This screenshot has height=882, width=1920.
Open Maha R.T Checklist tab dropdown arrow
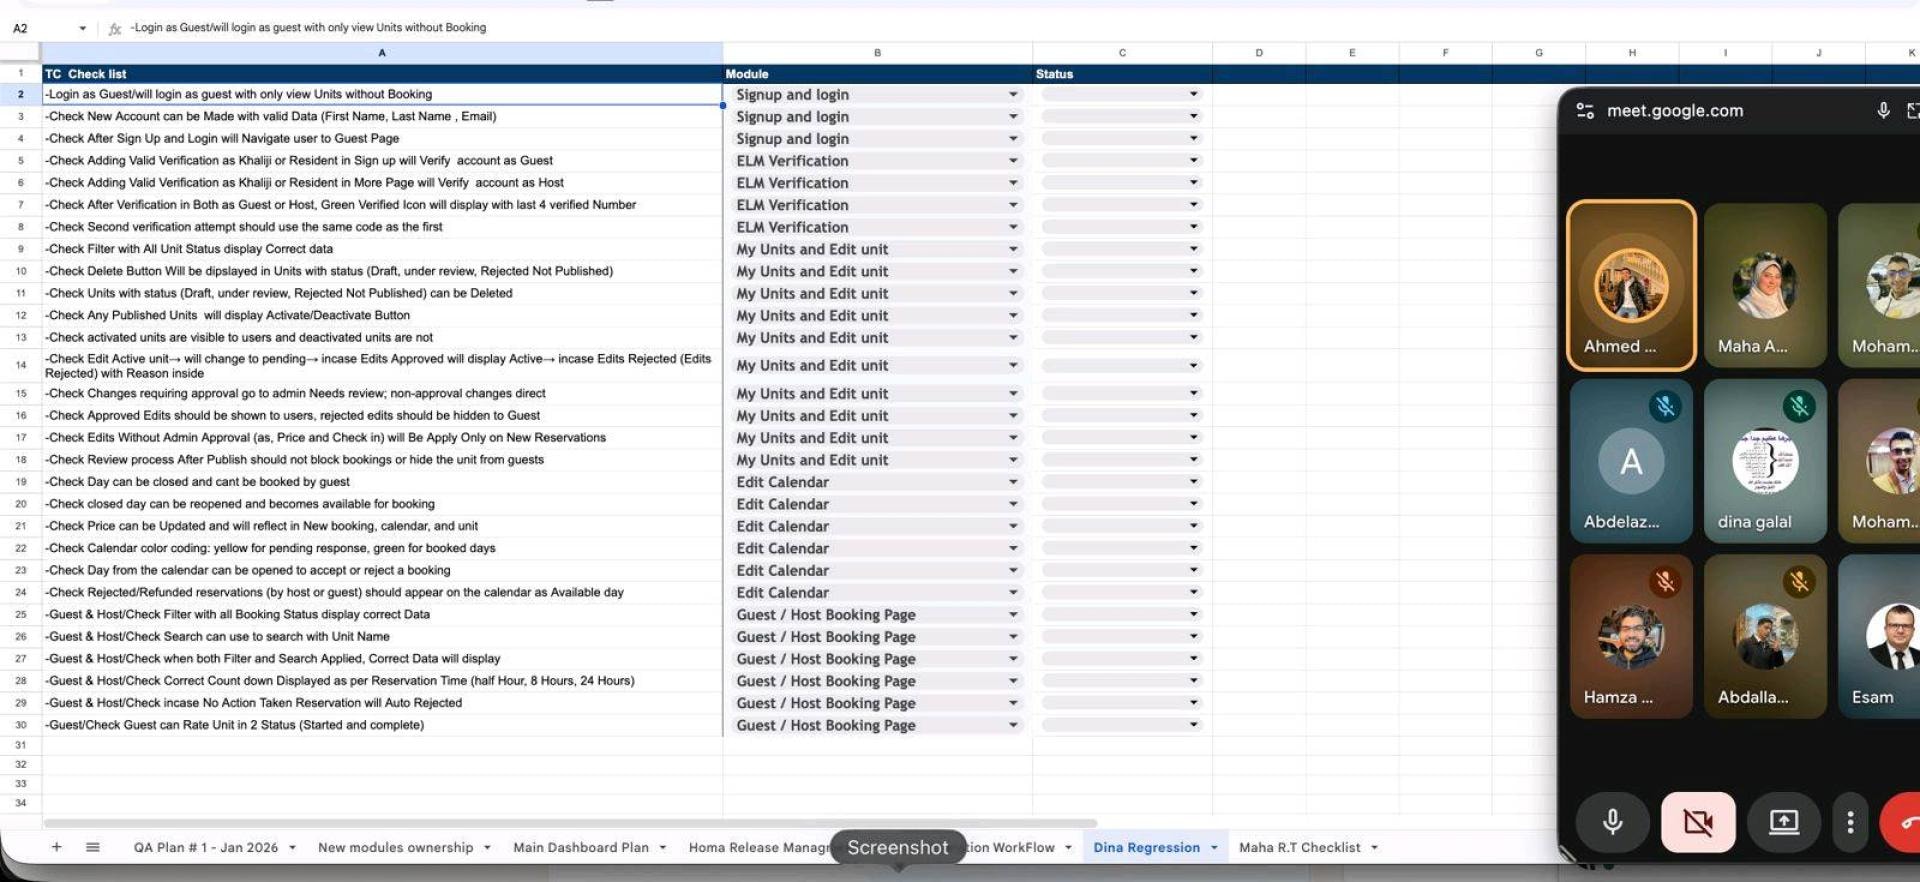point(1374,847)
